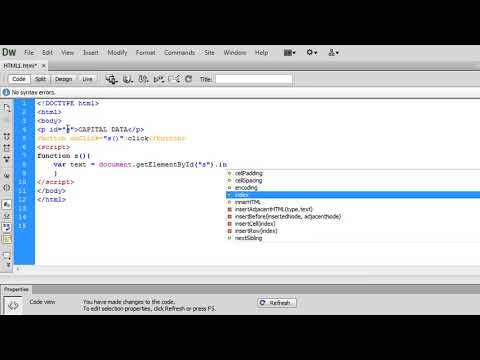Screen dimensions: 480x360
Task: Open Multiscreen preview toolbar icon
Action: 111,79
